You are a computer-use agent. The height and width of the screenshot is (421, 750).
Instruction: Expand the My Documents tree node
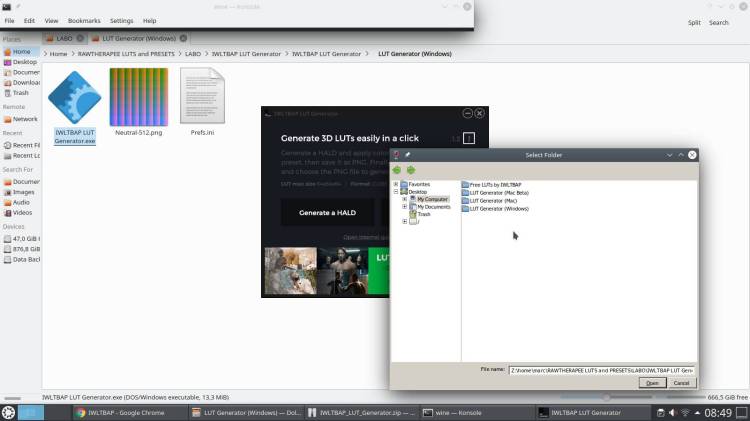pos(405,207)
